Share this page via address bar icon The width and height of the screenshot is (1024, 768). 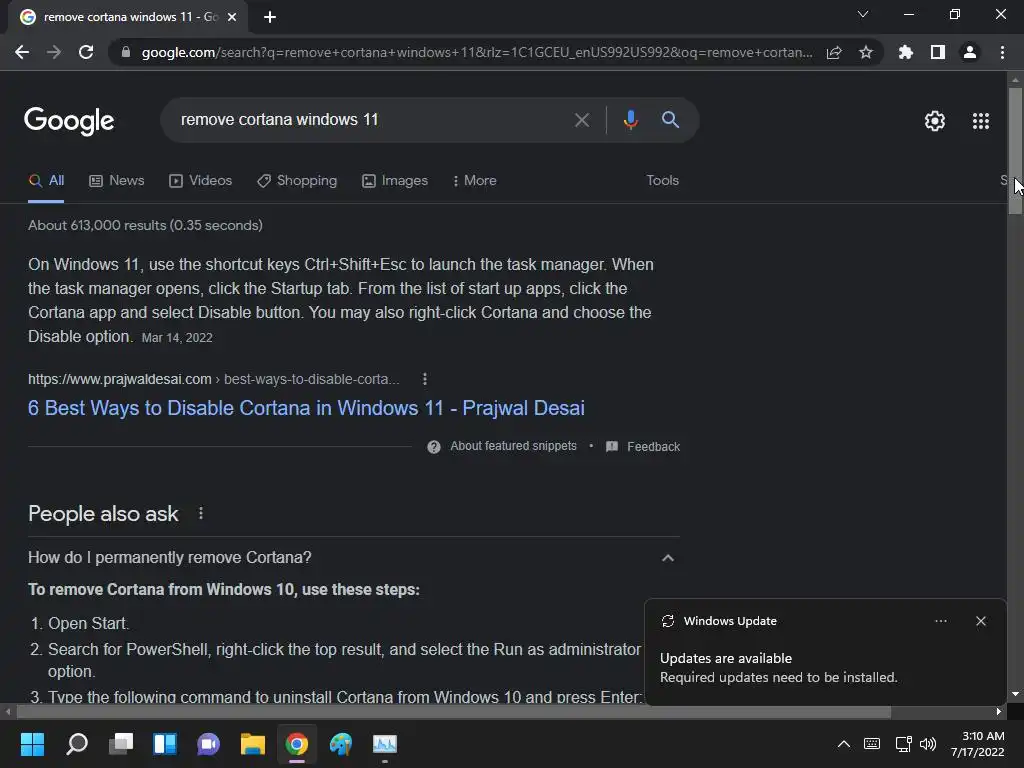point(834,52)
